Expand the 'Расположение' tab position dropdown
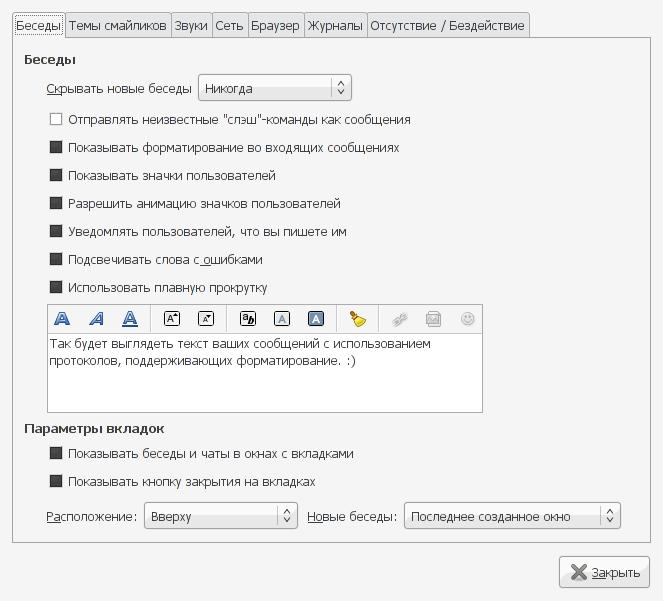The width and height of the screenshot is (663, 601). pos(220,516)
